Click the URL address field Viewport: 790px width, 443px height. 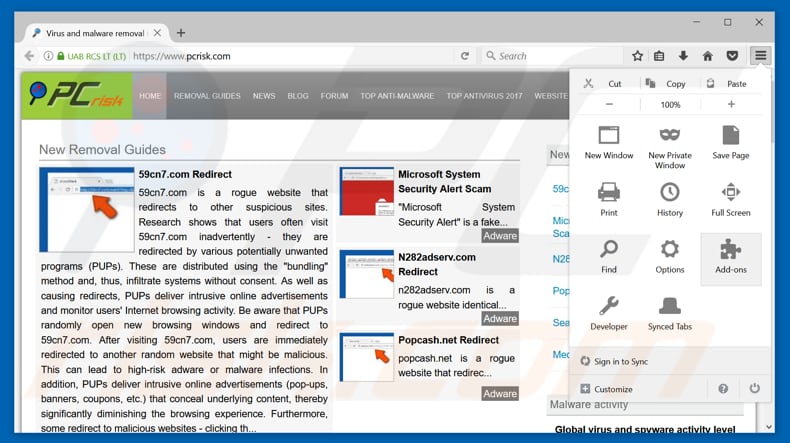click(x=292, y=56)
